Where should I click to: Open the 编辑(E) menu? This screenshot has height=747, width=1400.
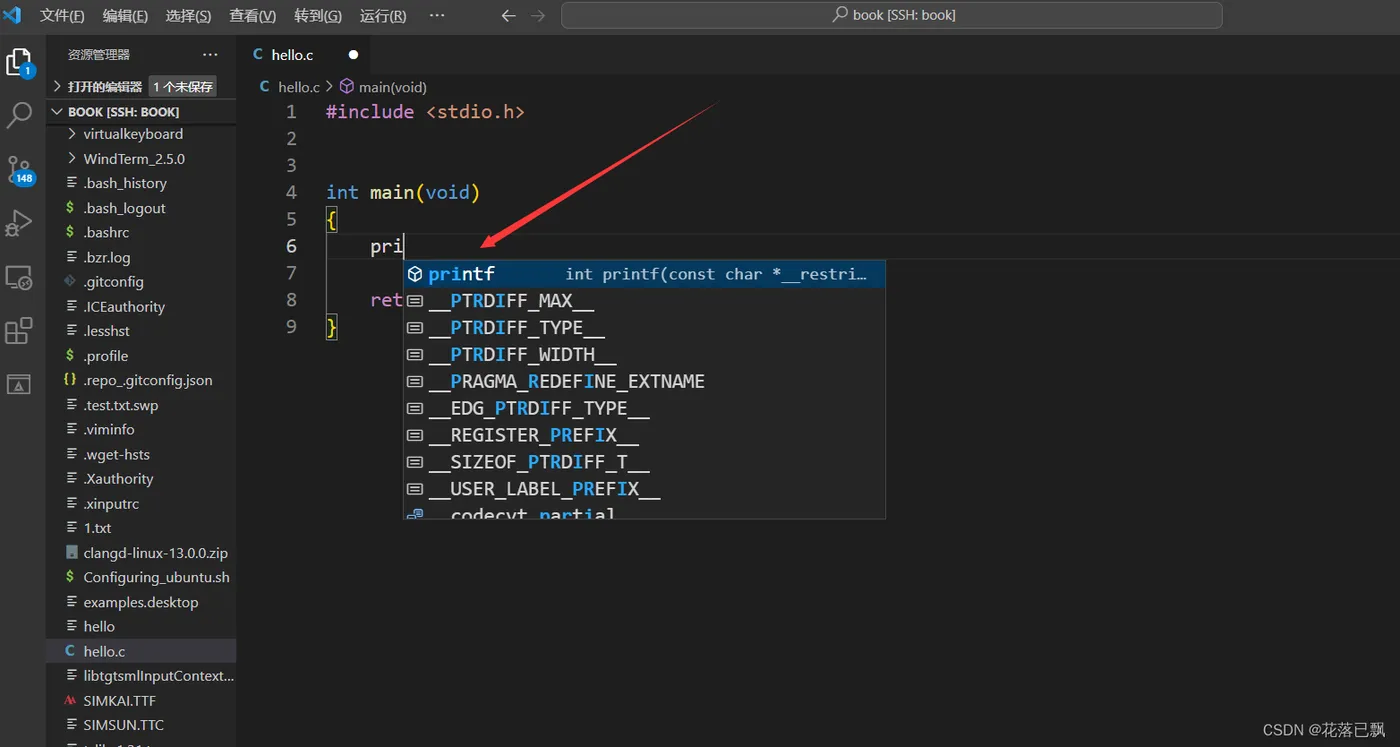pyautogui.click(x=125, y=15)
